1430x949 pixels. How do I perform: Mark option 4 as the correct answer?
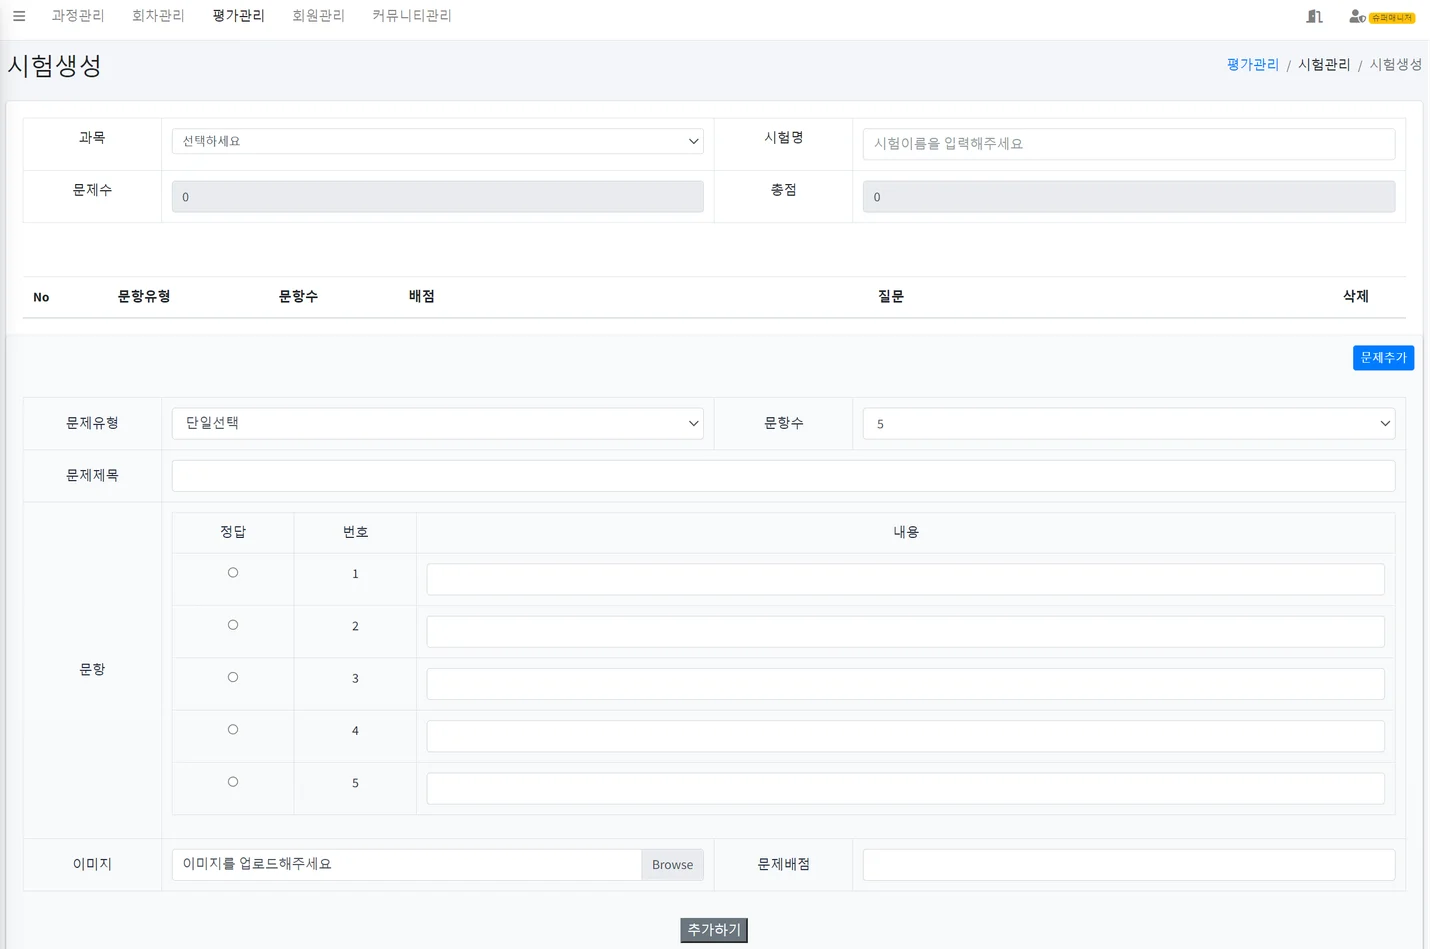click(233, 730)
